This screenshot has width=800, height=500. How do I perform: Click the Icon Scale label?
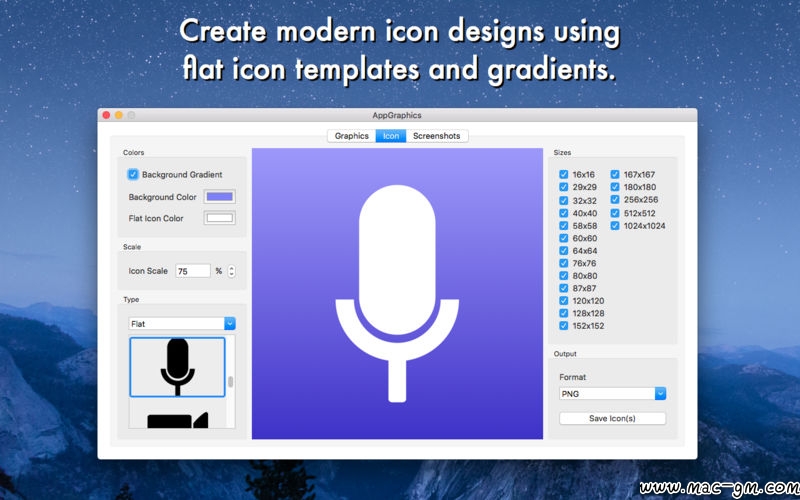pos(148,271)
